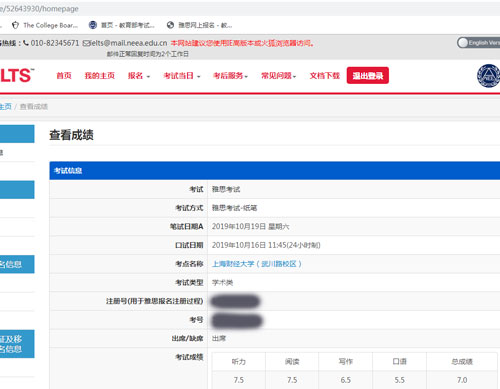Click the 考试信息 panel header
The width and height of the screenshot is (500, 389).
(275, 171)
